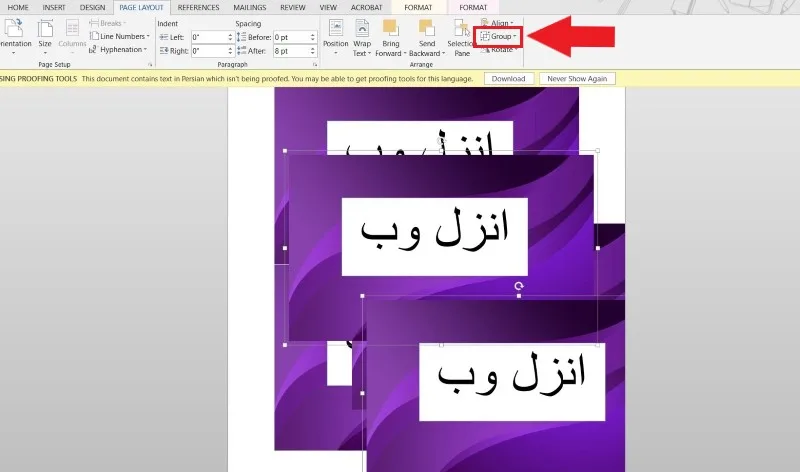Viewport: 800px width, 472px height.
Task: Launch the Page Setup dialog
Action: pos(150,65)
